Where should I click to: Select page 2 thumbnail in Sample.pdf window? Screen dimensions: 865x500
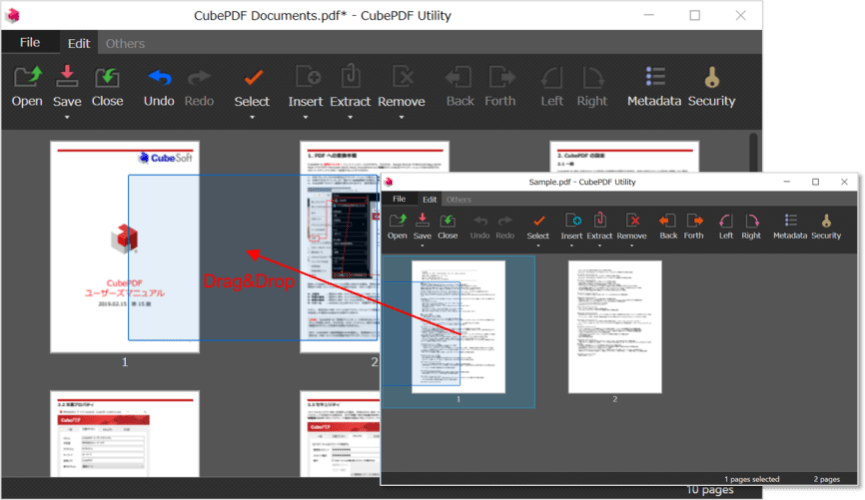coord(615,327)
